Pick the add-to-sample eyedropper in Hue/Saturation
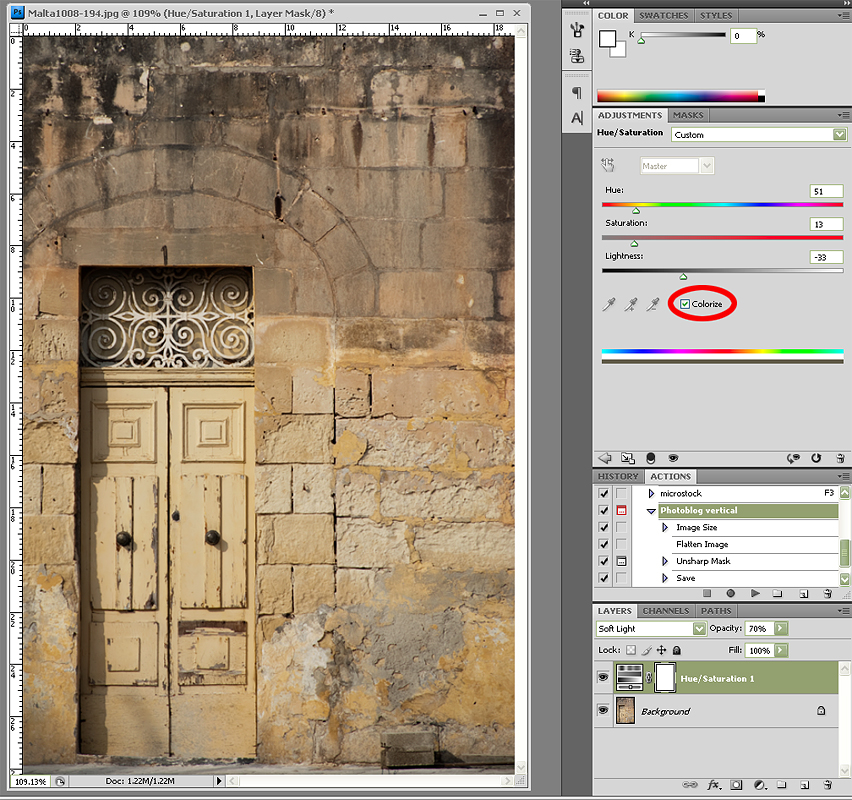The height and width of the screenshot is (800, 852). [x=629, y=305]
